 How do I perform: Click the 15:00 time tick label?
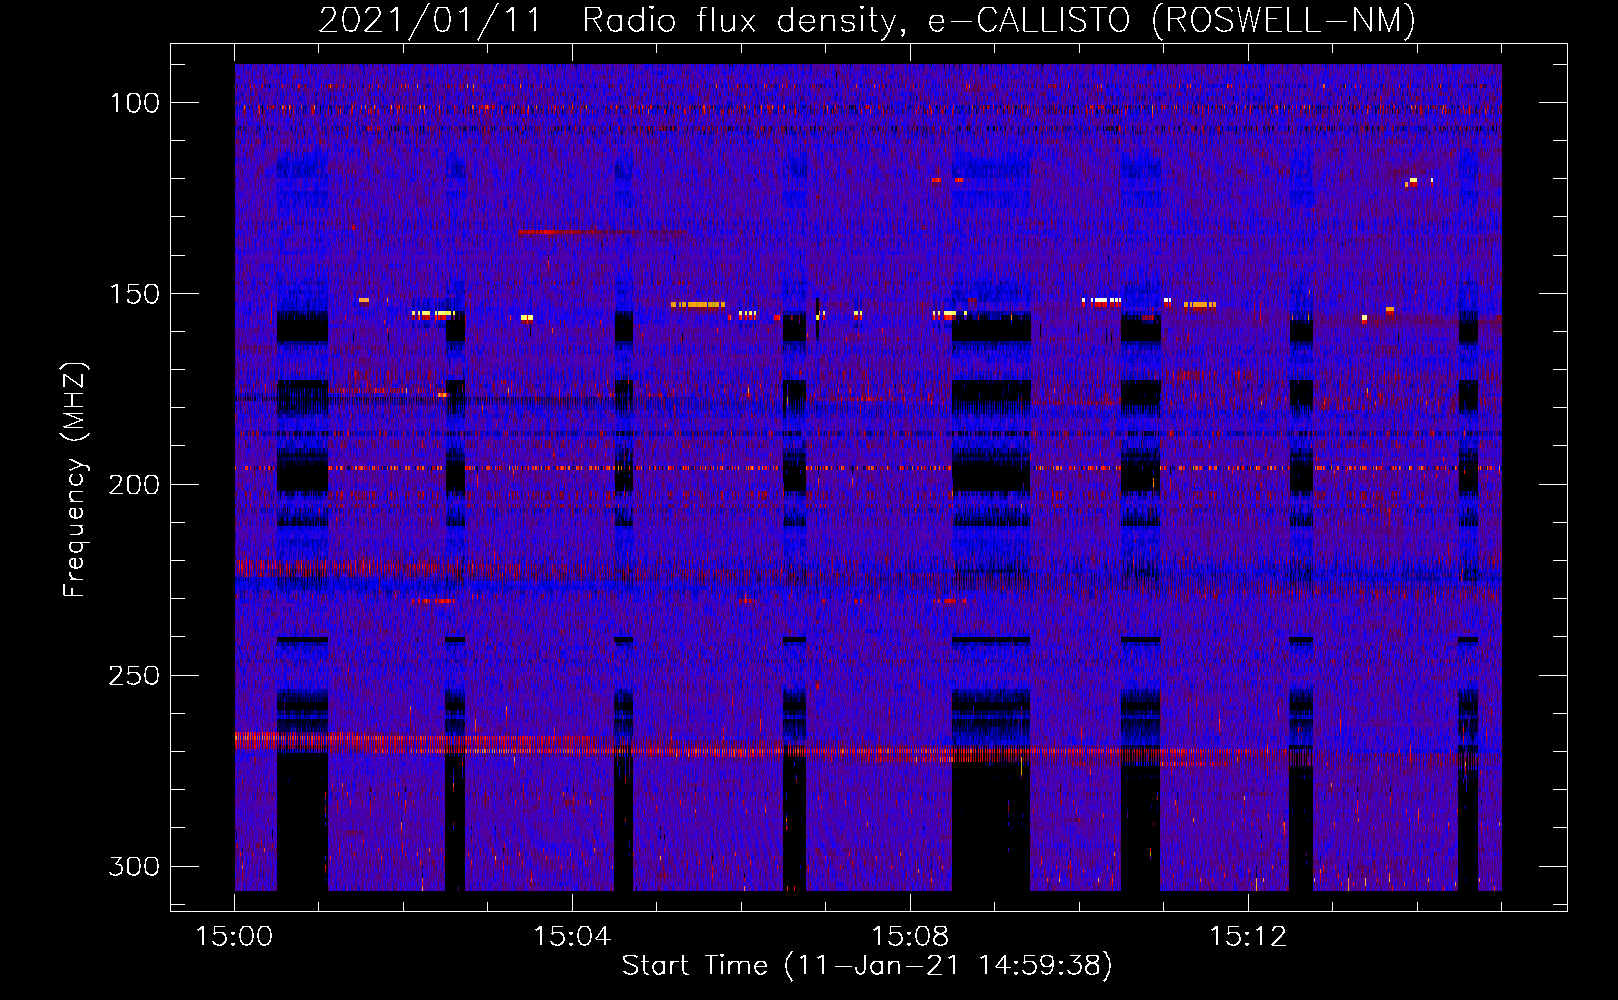234,937
